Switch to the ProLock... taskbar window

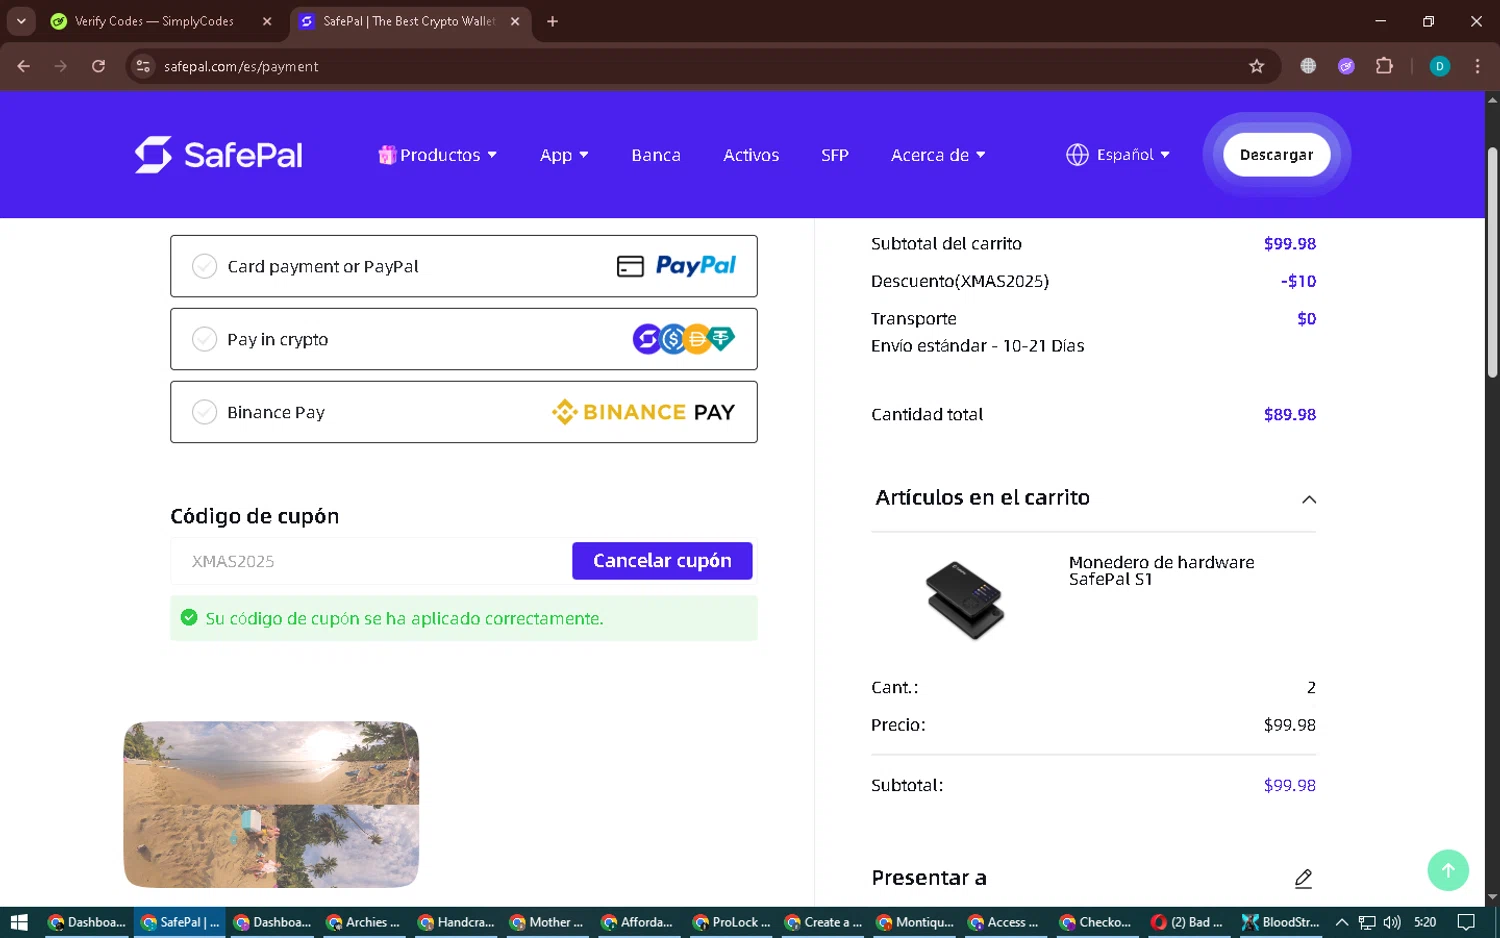click(734, 922)
